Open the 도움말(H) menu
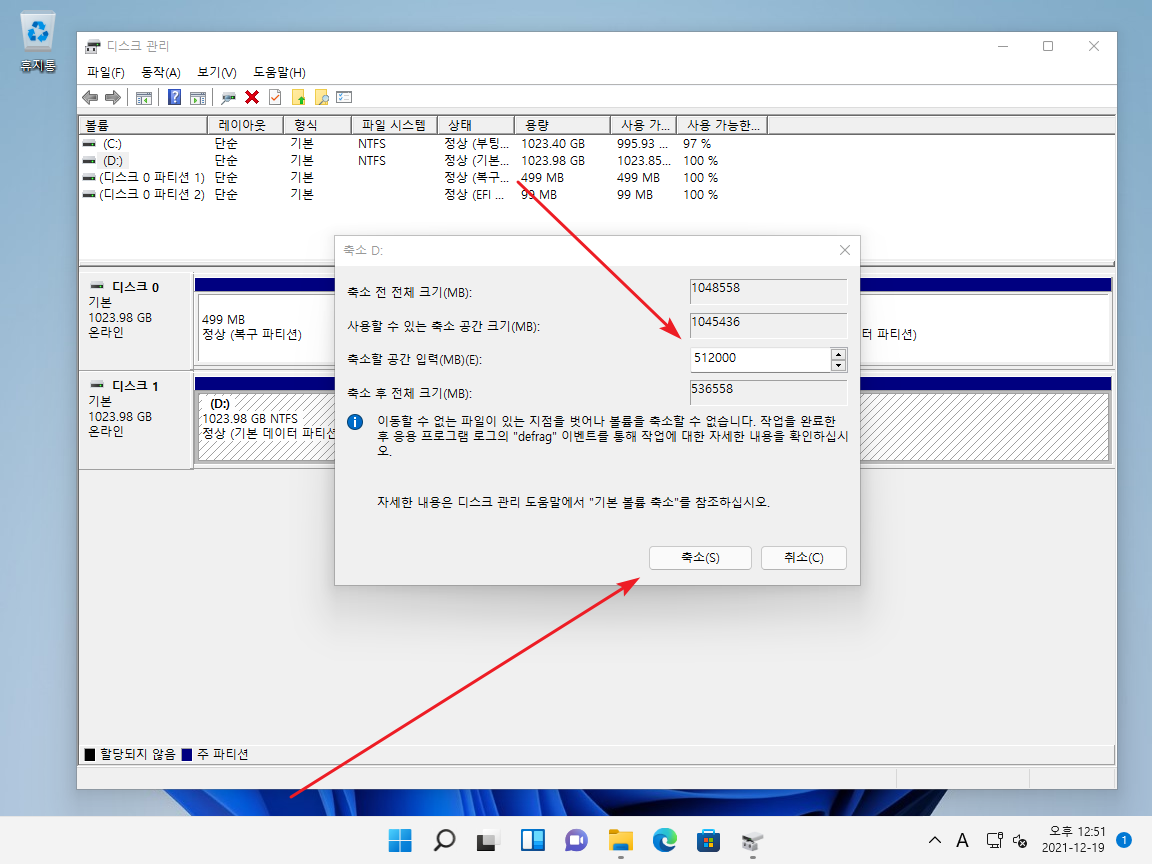Viewport: 1152px width, 864px height. (x=279, y=72)
